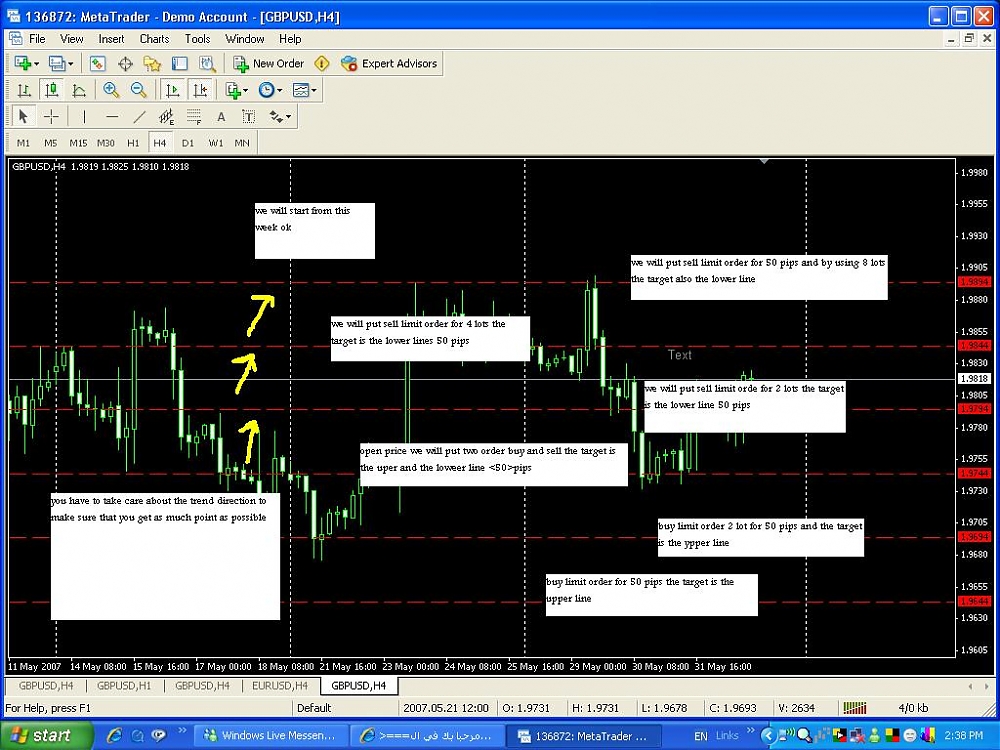Image resolution: width=1000 pixels, height=750 pixels.
Task: Open the Data Window crosshair-circle icon
Action: point(126,63)
